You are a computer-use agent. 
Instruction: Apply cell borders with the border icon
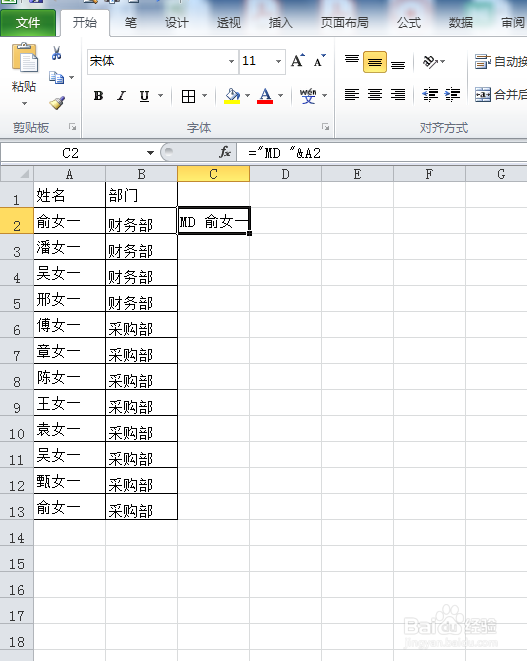tap(188, 96)
